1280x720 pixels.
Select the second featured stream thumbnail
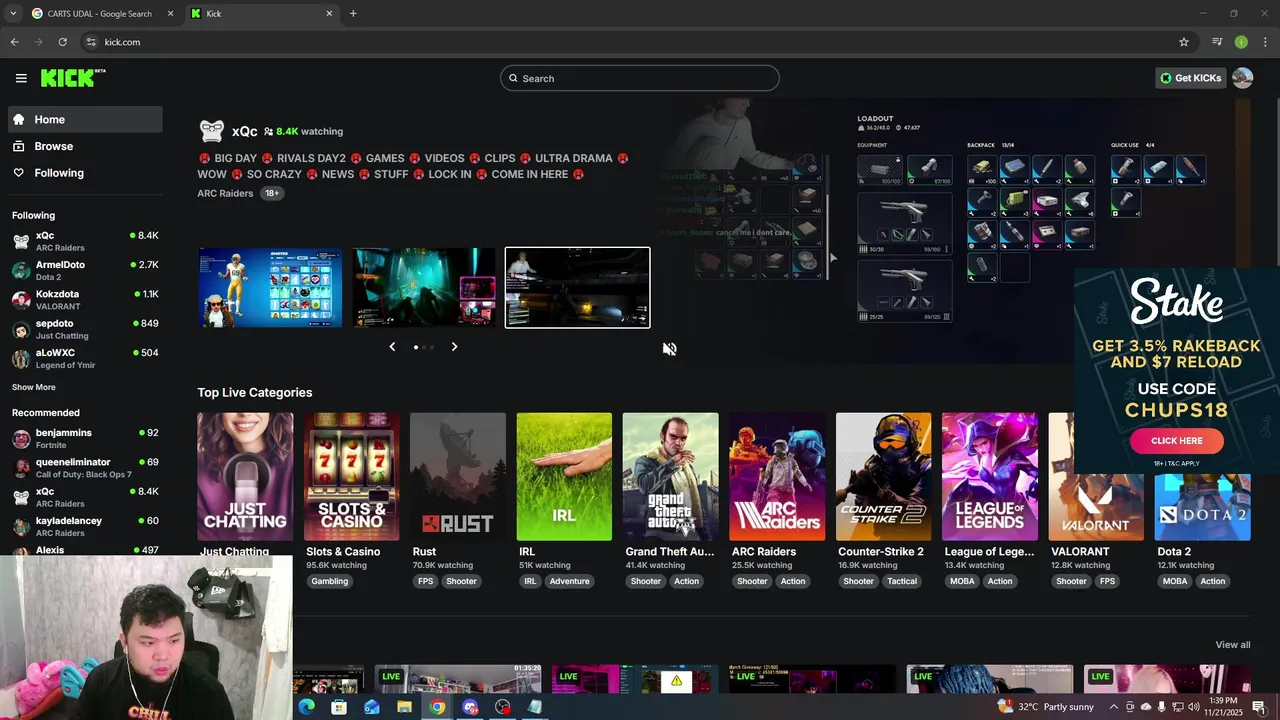pos(424,288)
